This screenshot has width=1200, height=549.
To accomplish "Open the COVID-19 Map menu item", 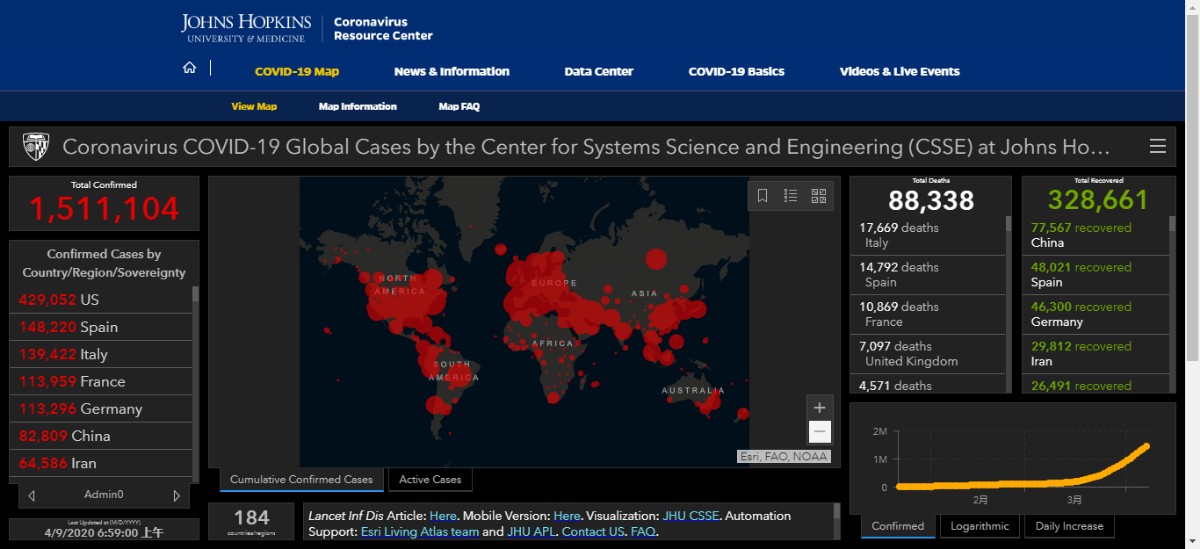I will [297, 72].
